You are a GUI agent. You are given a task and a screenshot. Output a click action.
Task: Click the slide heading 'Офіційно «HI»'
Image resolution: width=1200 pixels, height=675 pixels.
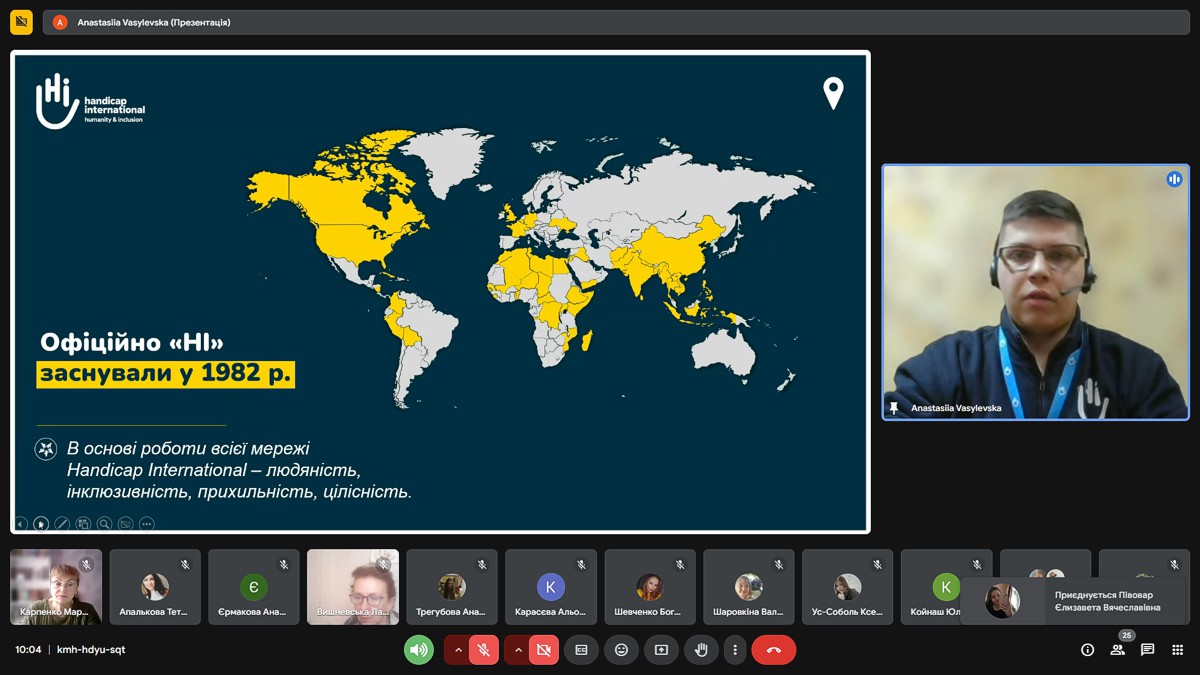132,343
